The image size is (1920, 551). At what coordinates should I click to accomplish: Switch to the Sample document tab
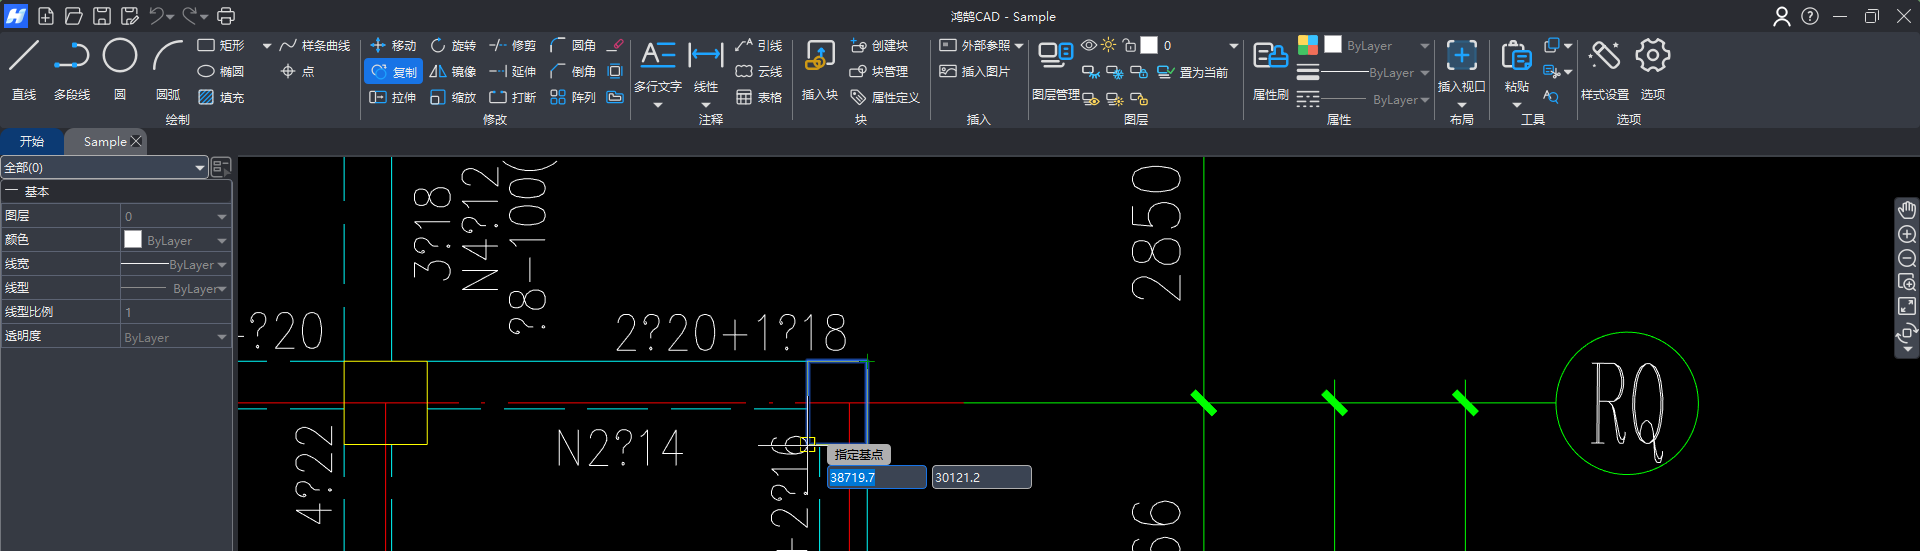pos(104,142)
